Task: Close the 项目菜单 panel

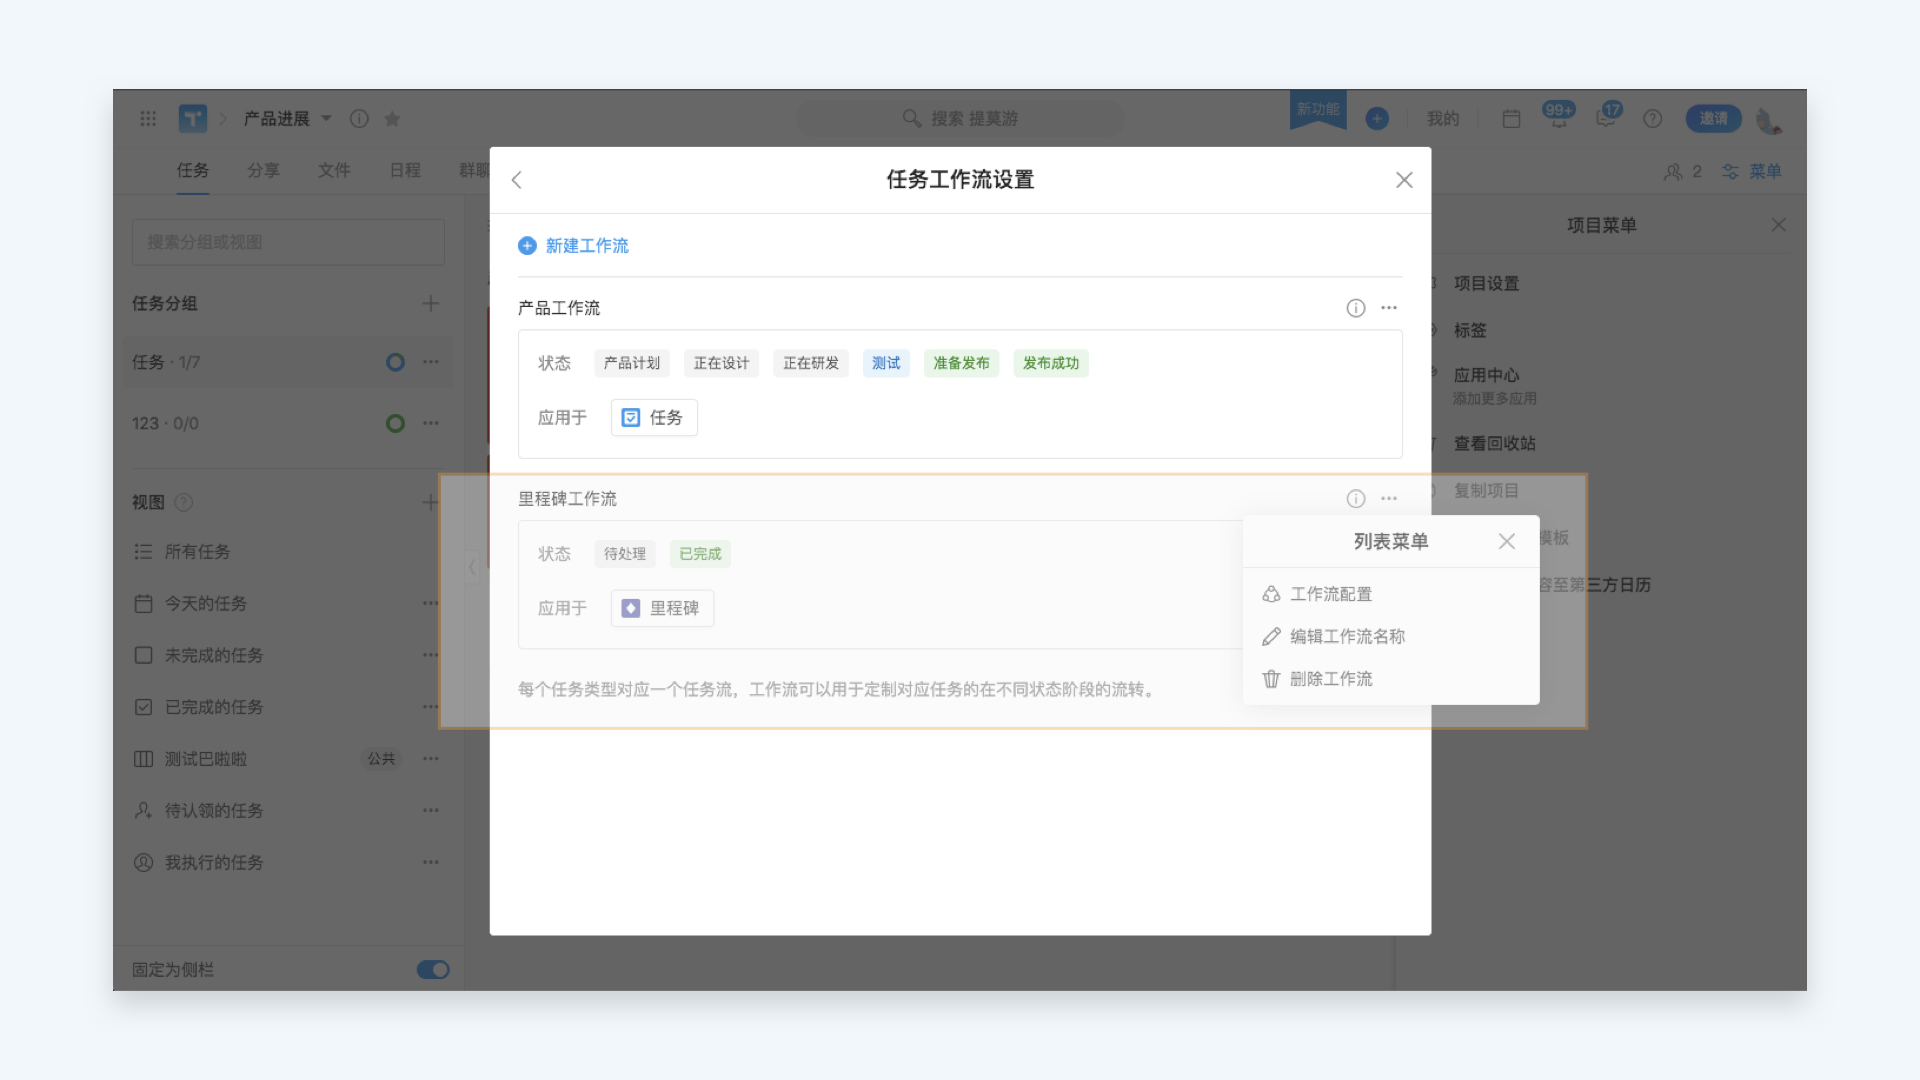Action: tap(1778, 225)
